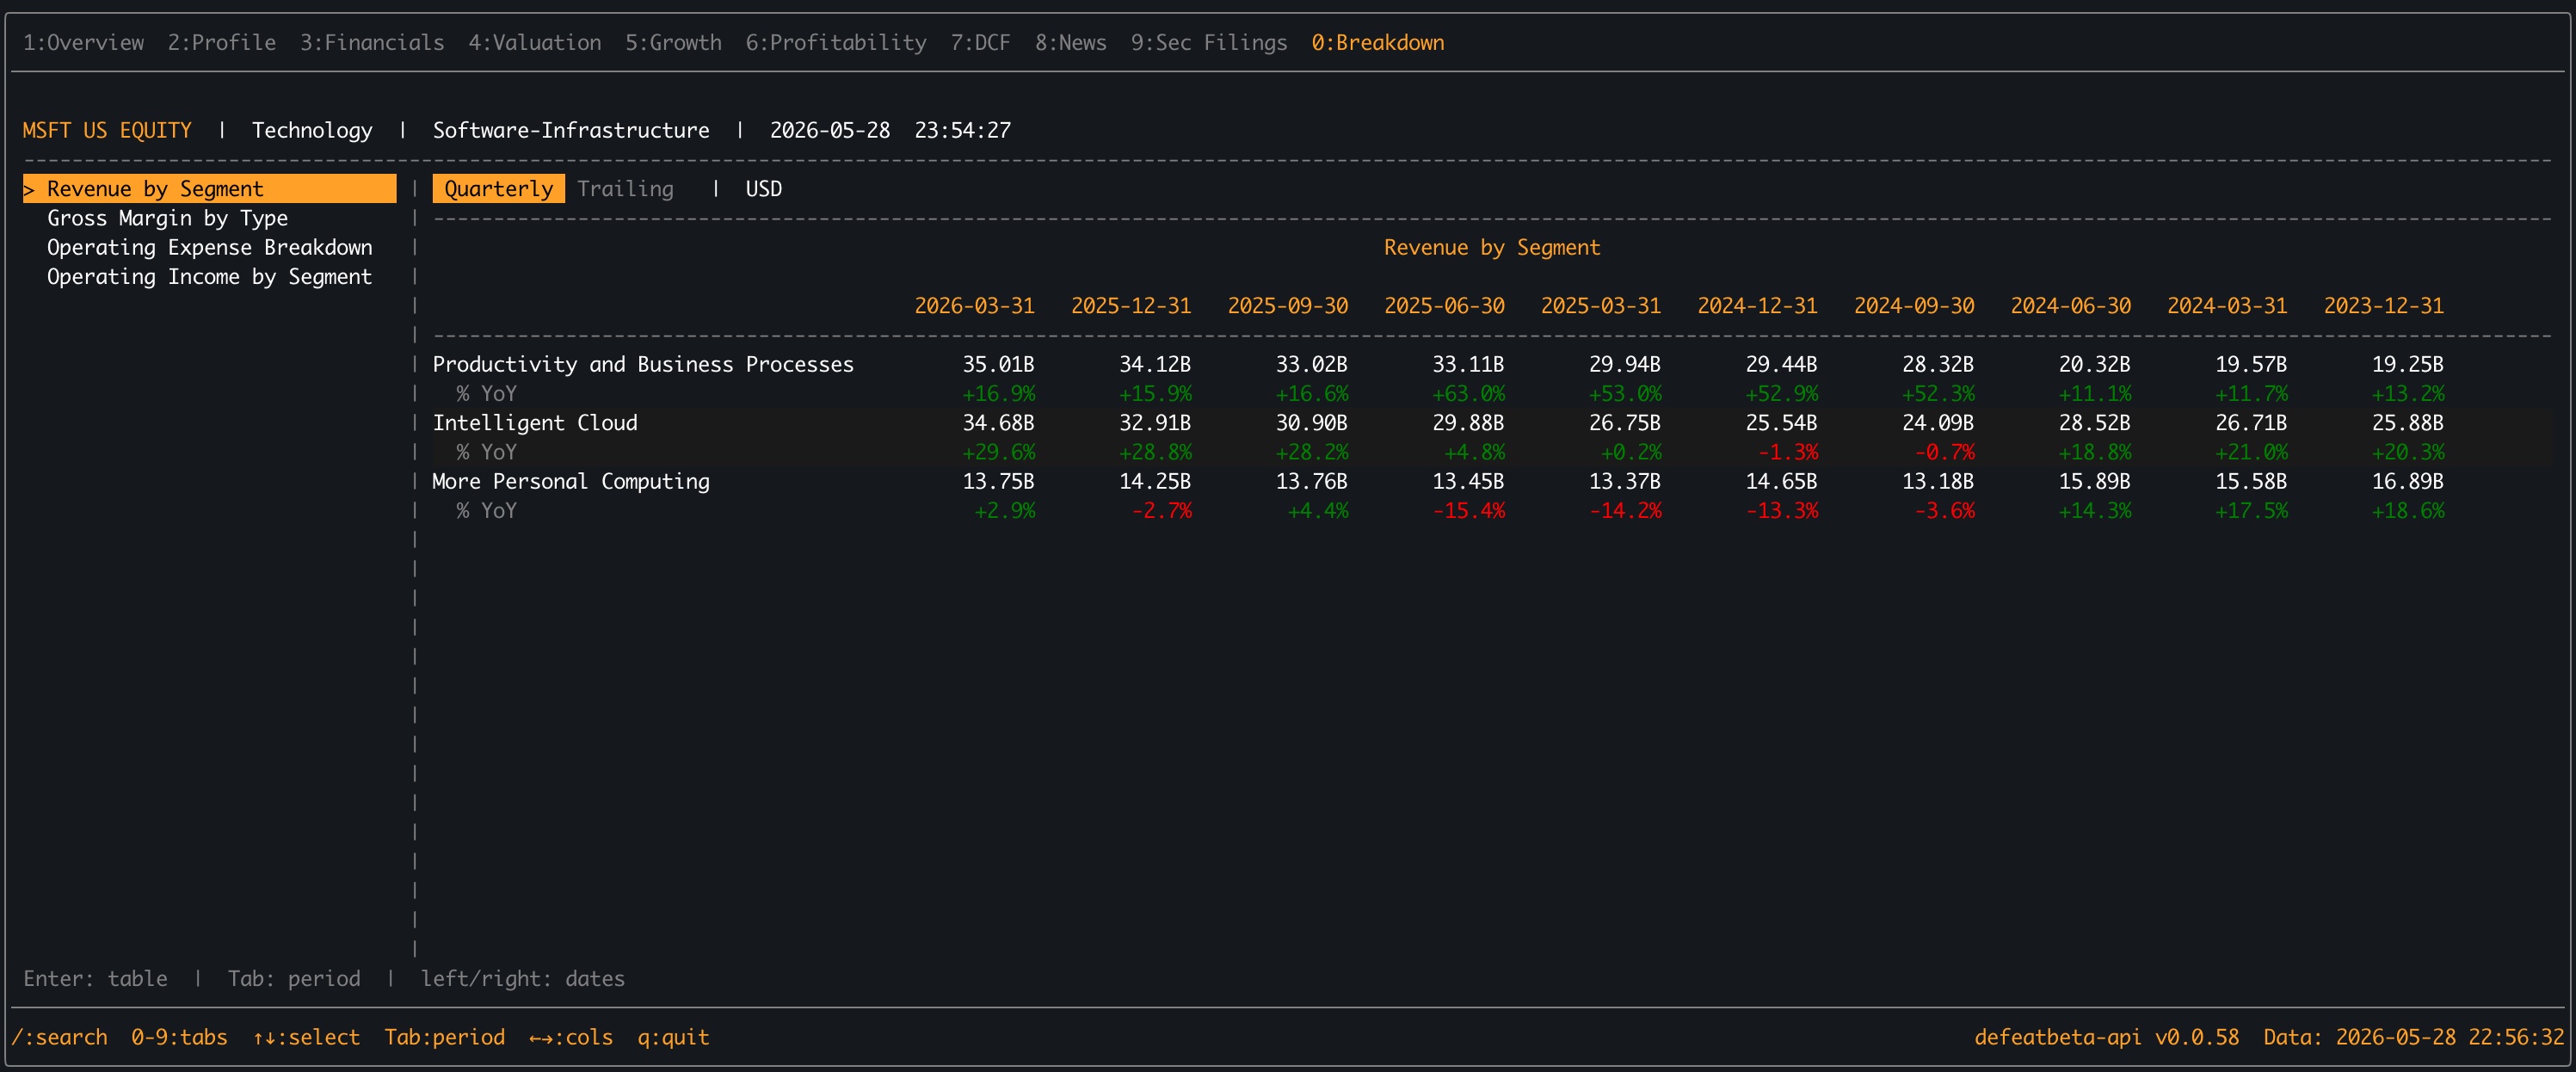Select the 4:Valuation tab

535,43
